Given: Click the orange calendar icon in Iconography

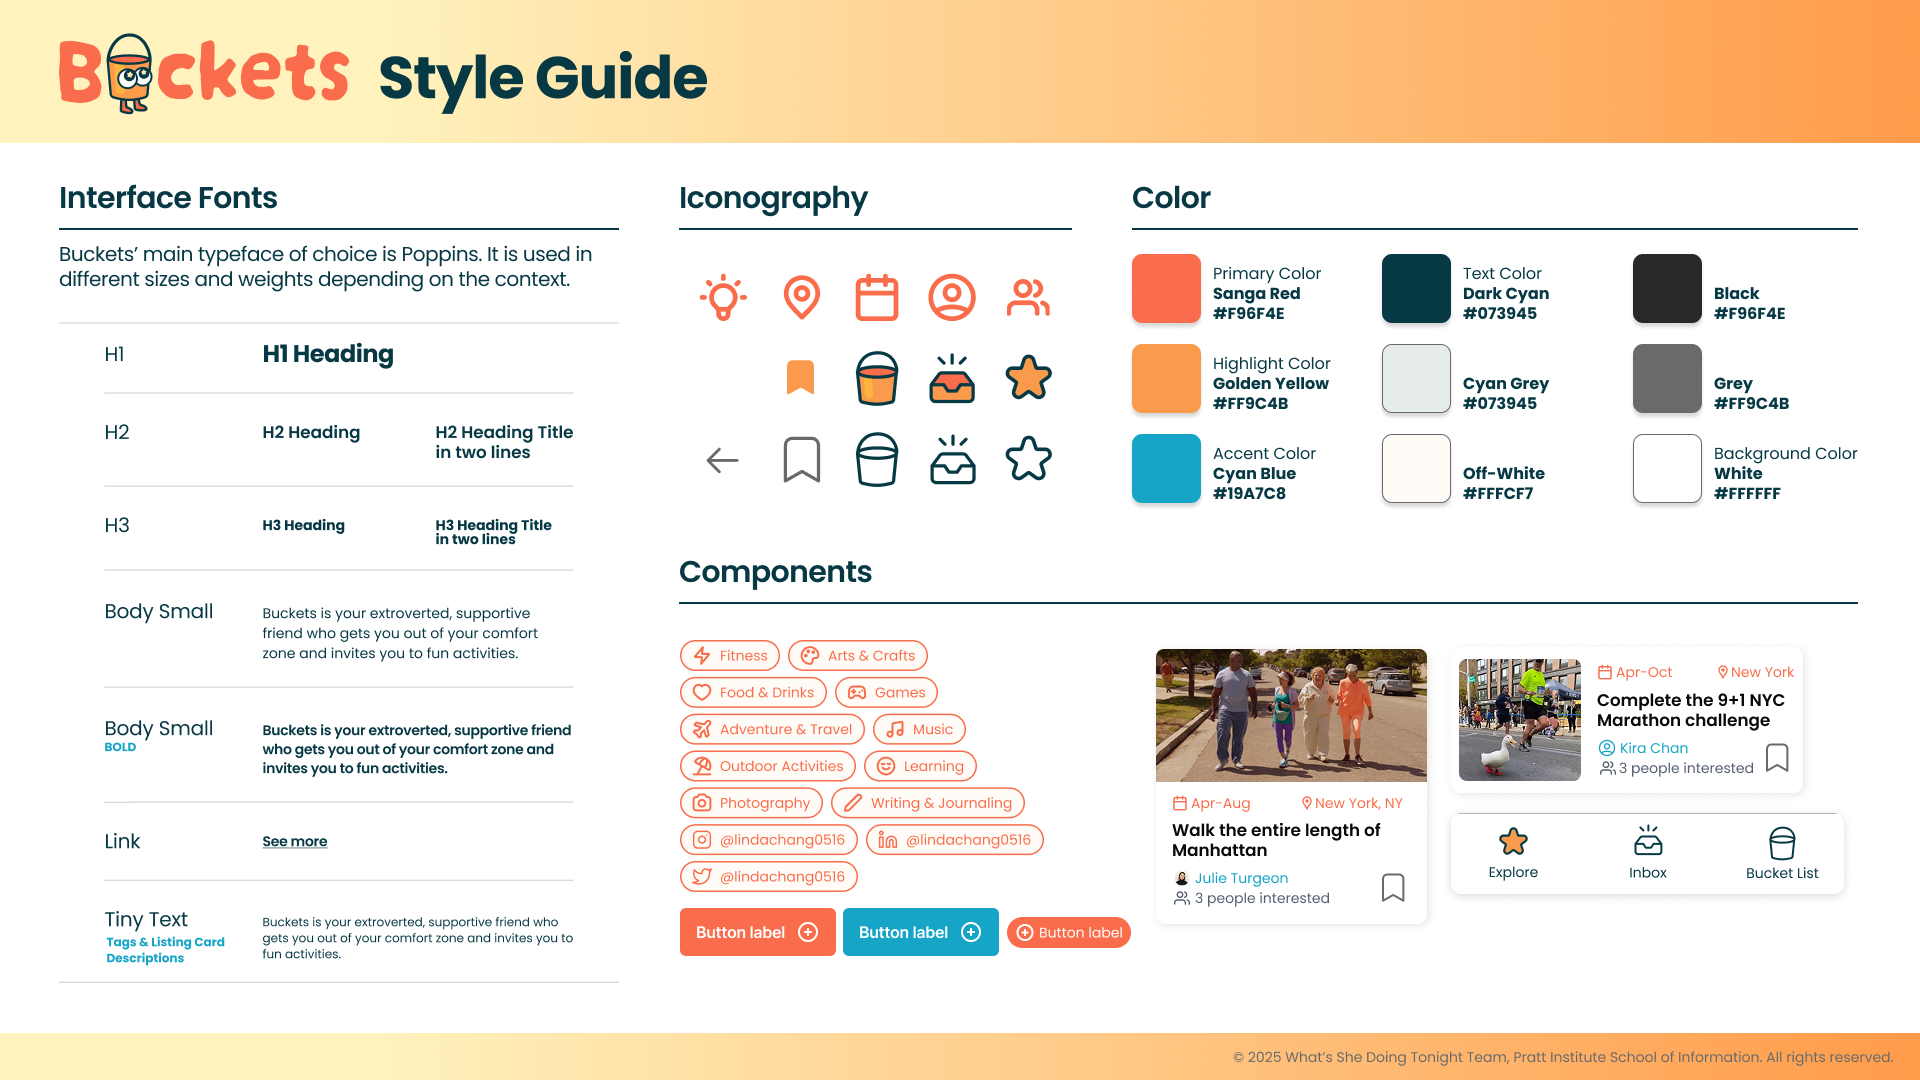Looking at the screenshot, I should coord(877,297).
